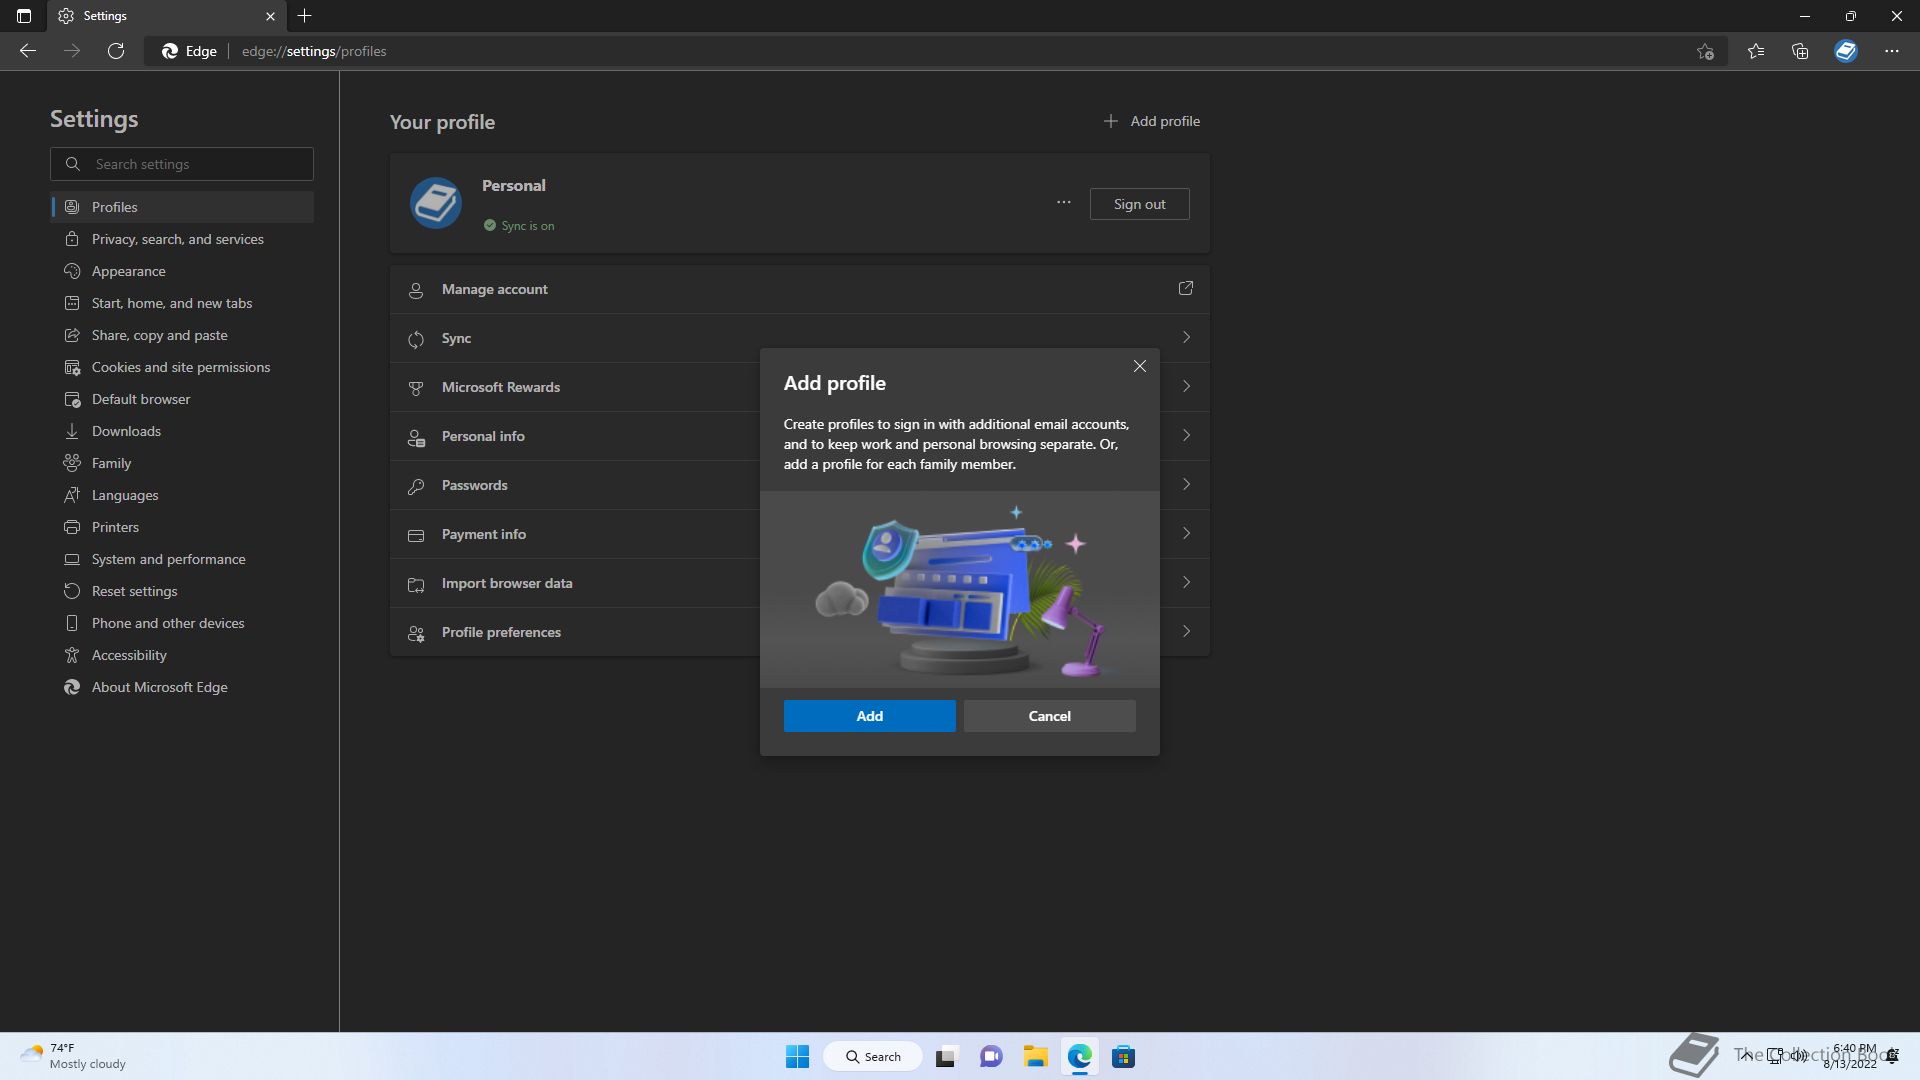
Task: Open Privacy, search, and services settings
Action: click(x=182, y=239)
